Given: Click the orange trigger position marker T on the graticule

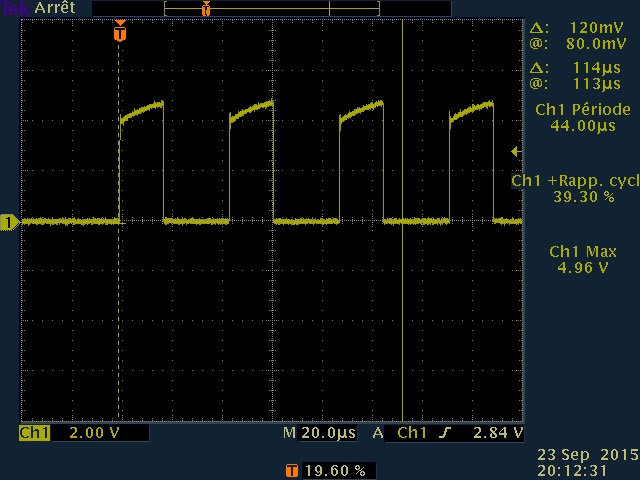Looking at the screenshot, I should tap(120, 31).
